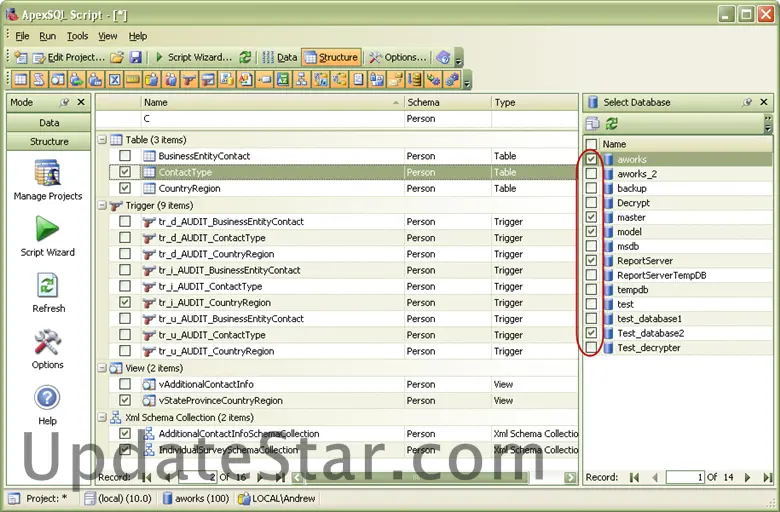
Task: Pin the Select Database panel
Action: (x=747, y=102)
